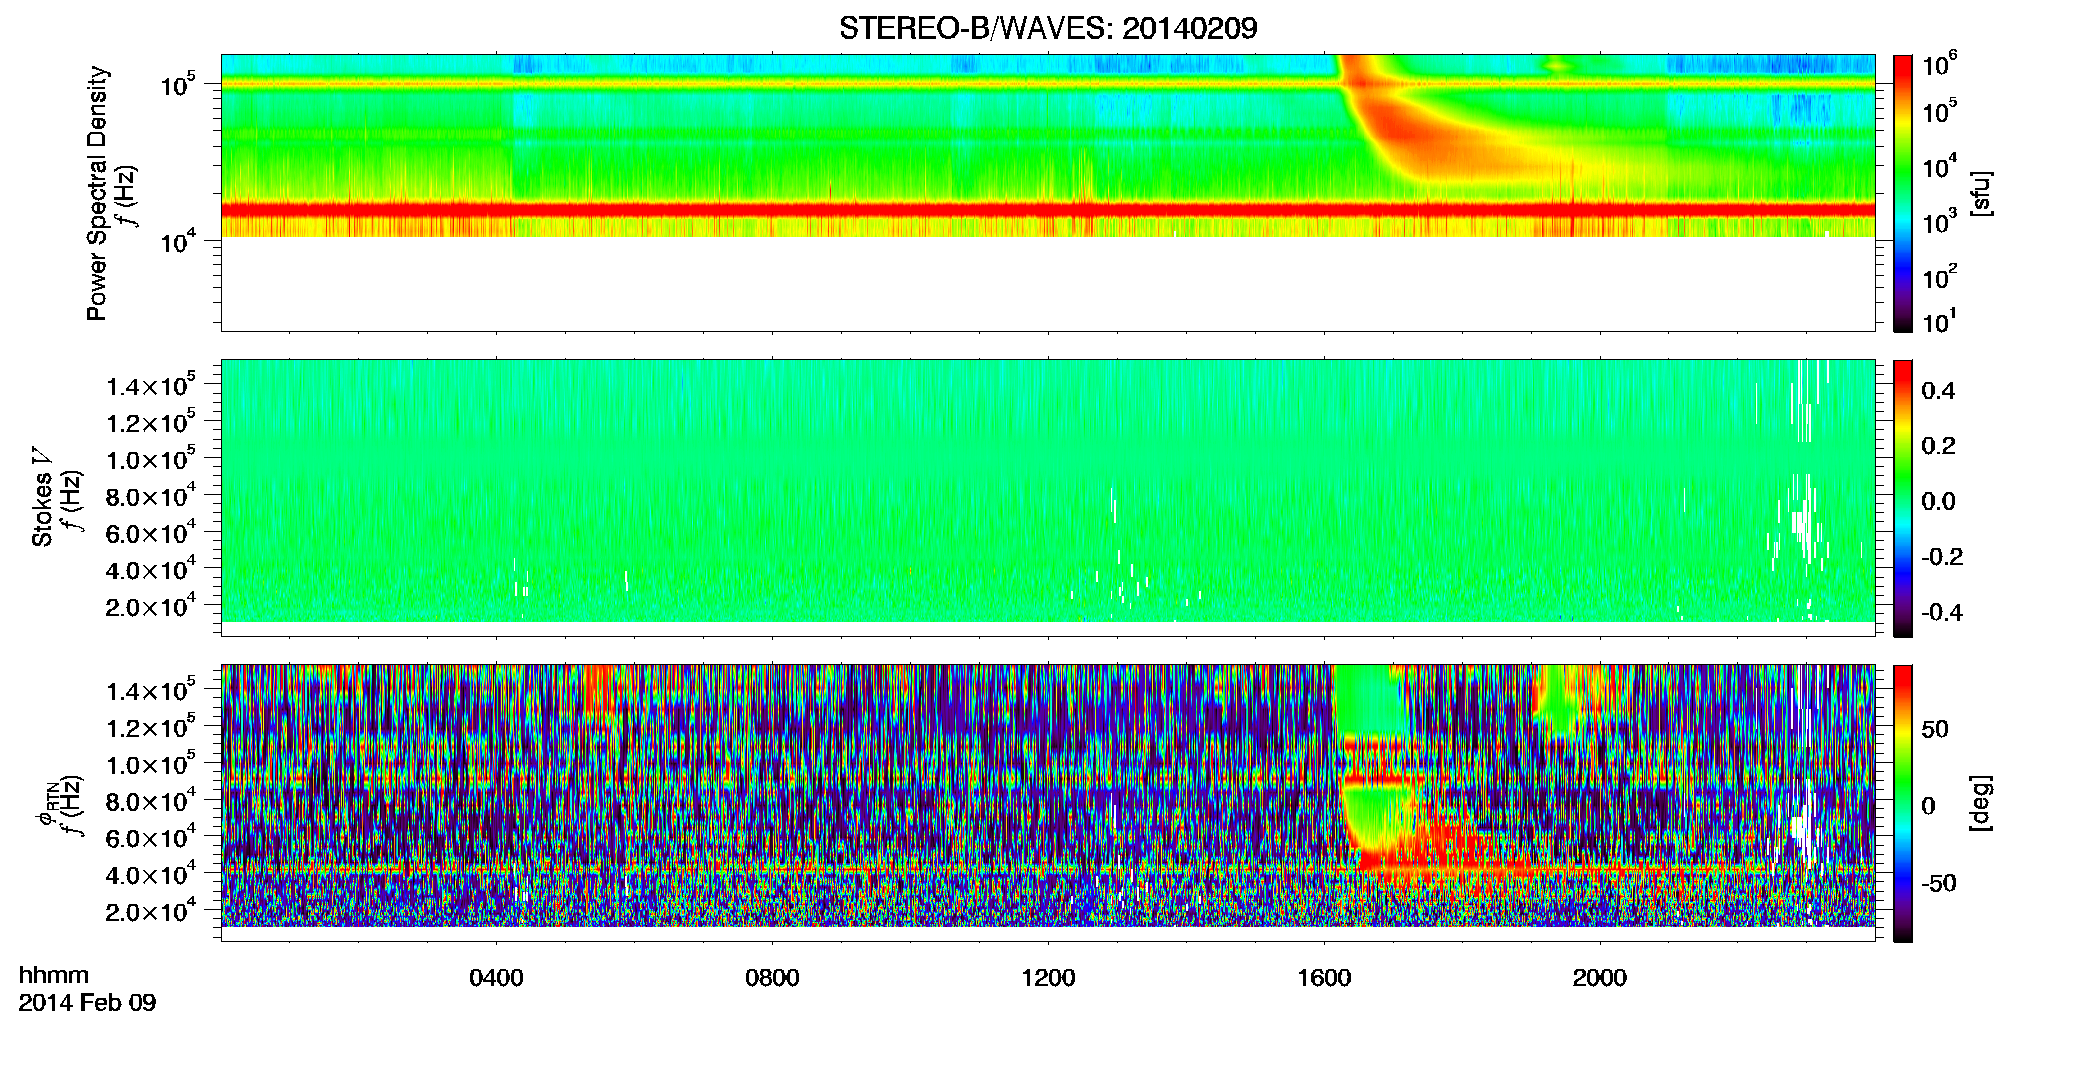
Task: Click the -0.4 label on Stokes colorbar
Action: [x=1942, y=612]
